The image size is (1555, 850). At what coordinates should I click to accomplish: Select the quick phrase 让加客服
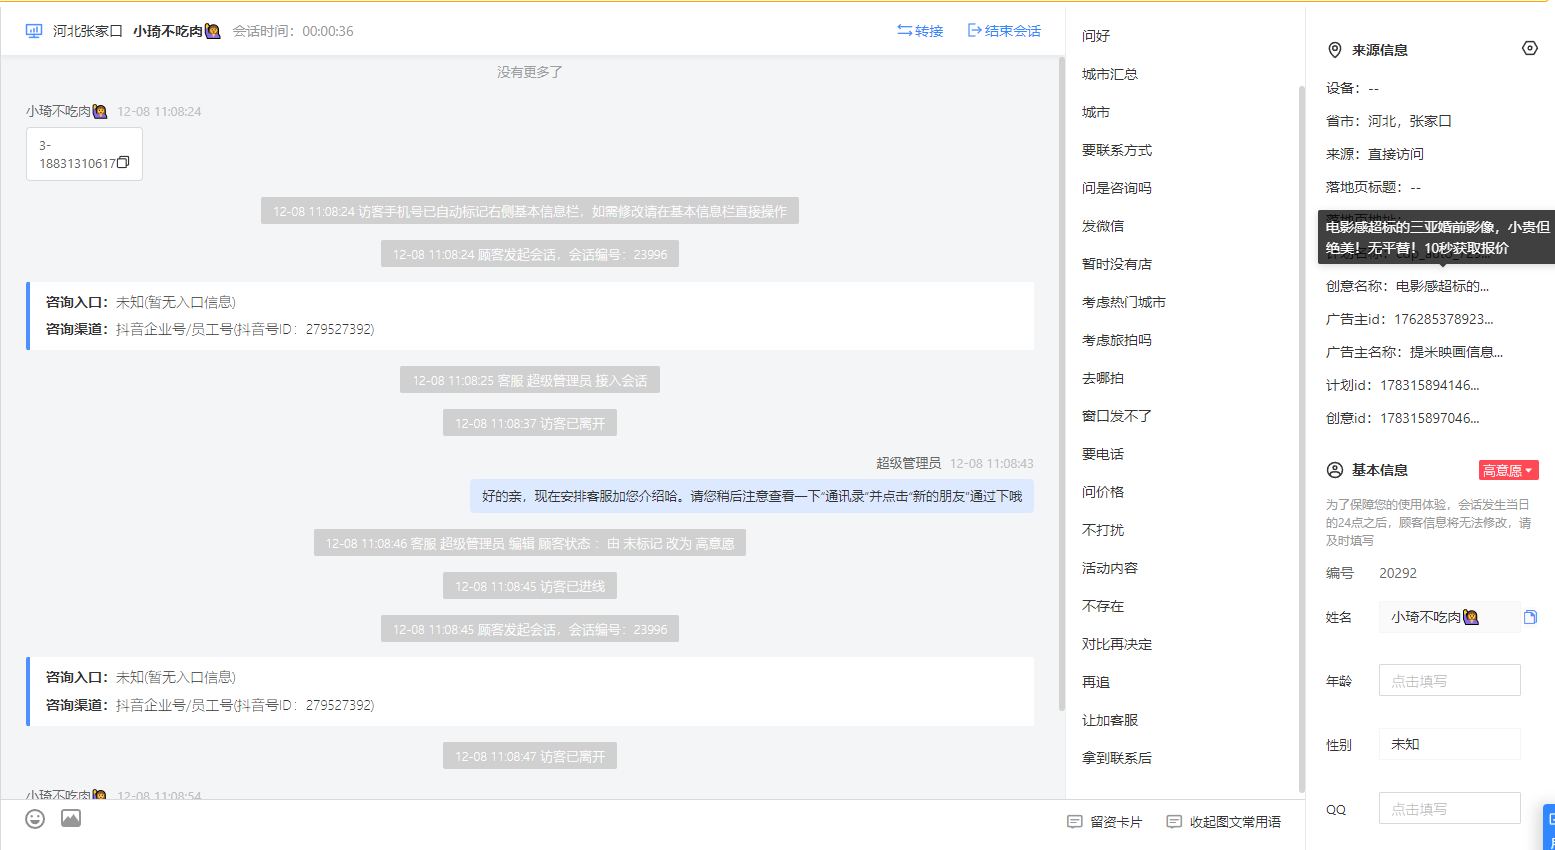coord(1110,720)
